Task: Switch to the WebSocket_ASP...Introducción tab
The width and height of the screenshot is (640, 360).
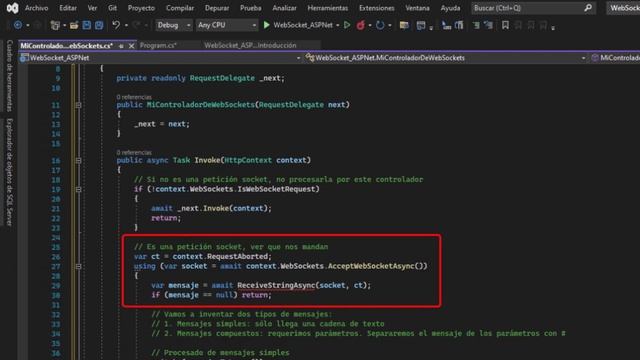Action: click(250, 46)
